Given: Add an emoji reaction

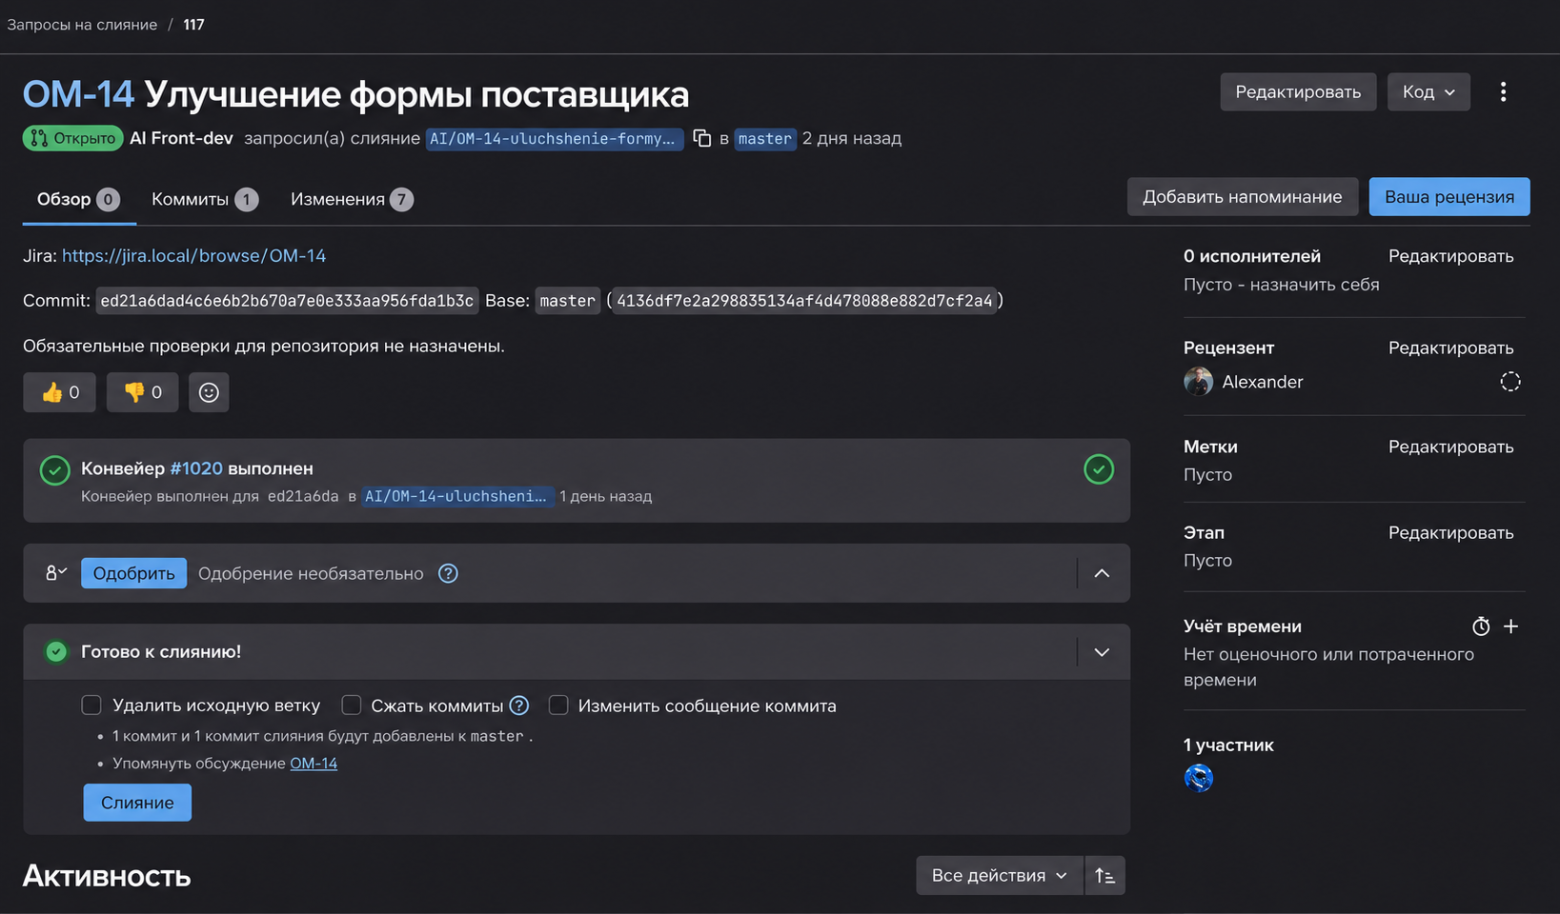Looking at the screenshot, I should click(x=209, y=392).
